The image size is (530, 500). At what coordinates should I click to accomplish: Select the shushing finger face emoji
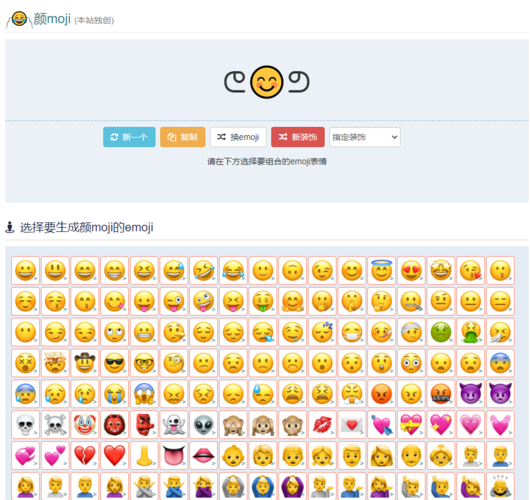(x=352, y=301)
